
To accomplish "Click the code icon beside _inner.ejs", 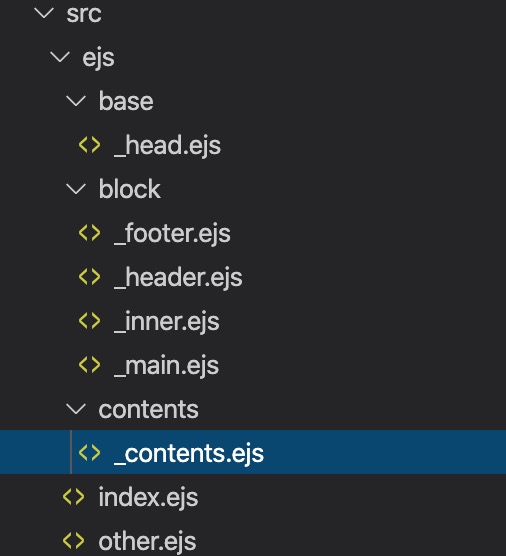I will (x=89, y=321).
